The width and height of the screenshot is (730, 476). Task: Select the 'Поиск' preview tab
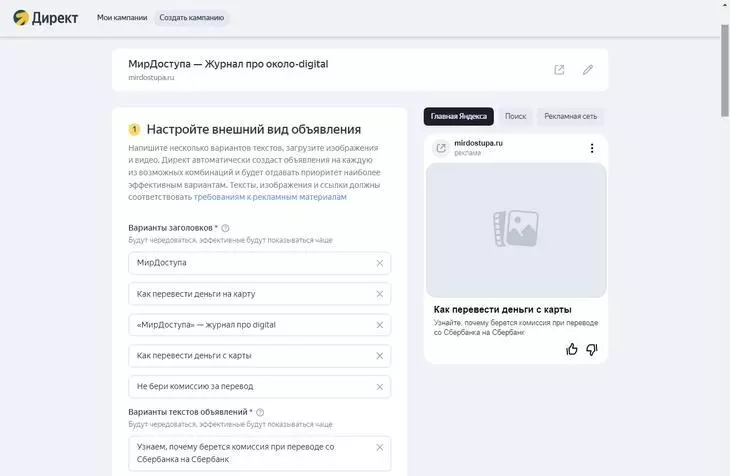coord(515,117)
